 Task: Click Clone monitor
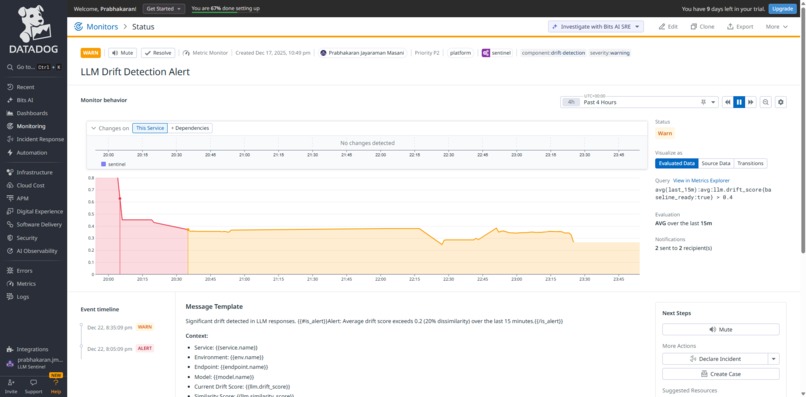702,27
